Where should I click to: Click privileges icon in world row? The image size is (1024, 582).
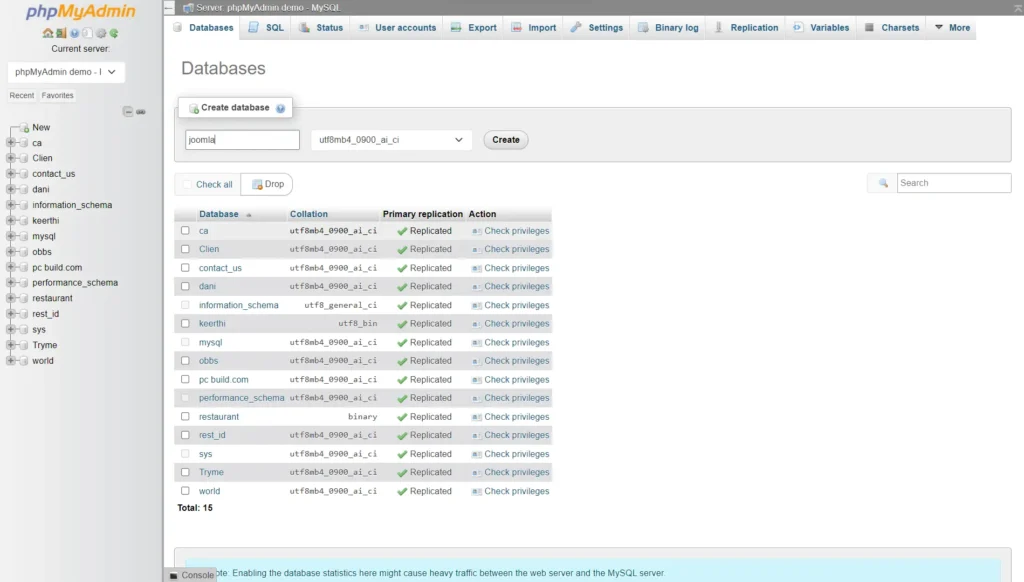tap(476, 491)
